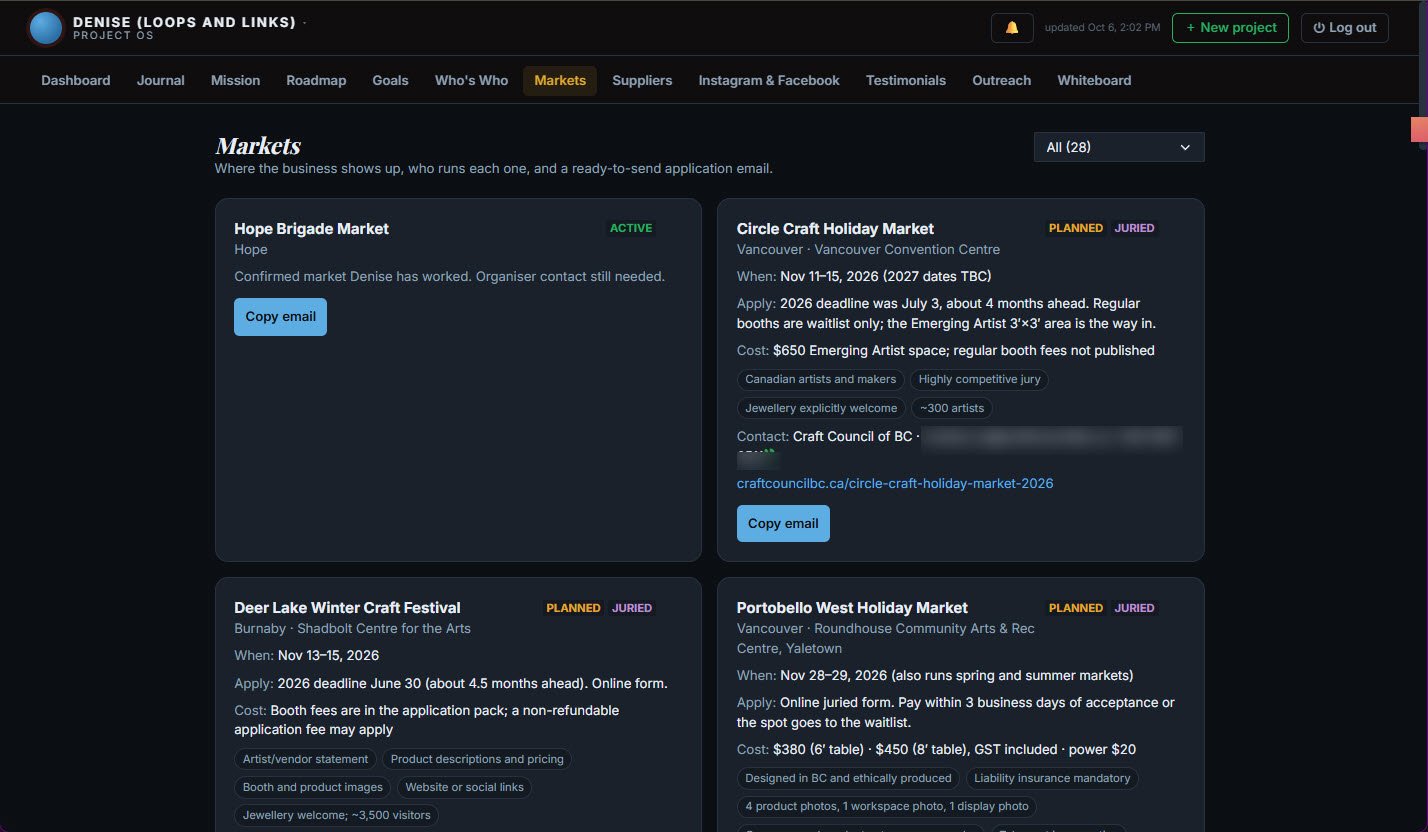Click the JURIED badge on Circle Craft card
This screenshot has height=832, width=1428.
click(x=1134, y=228)
